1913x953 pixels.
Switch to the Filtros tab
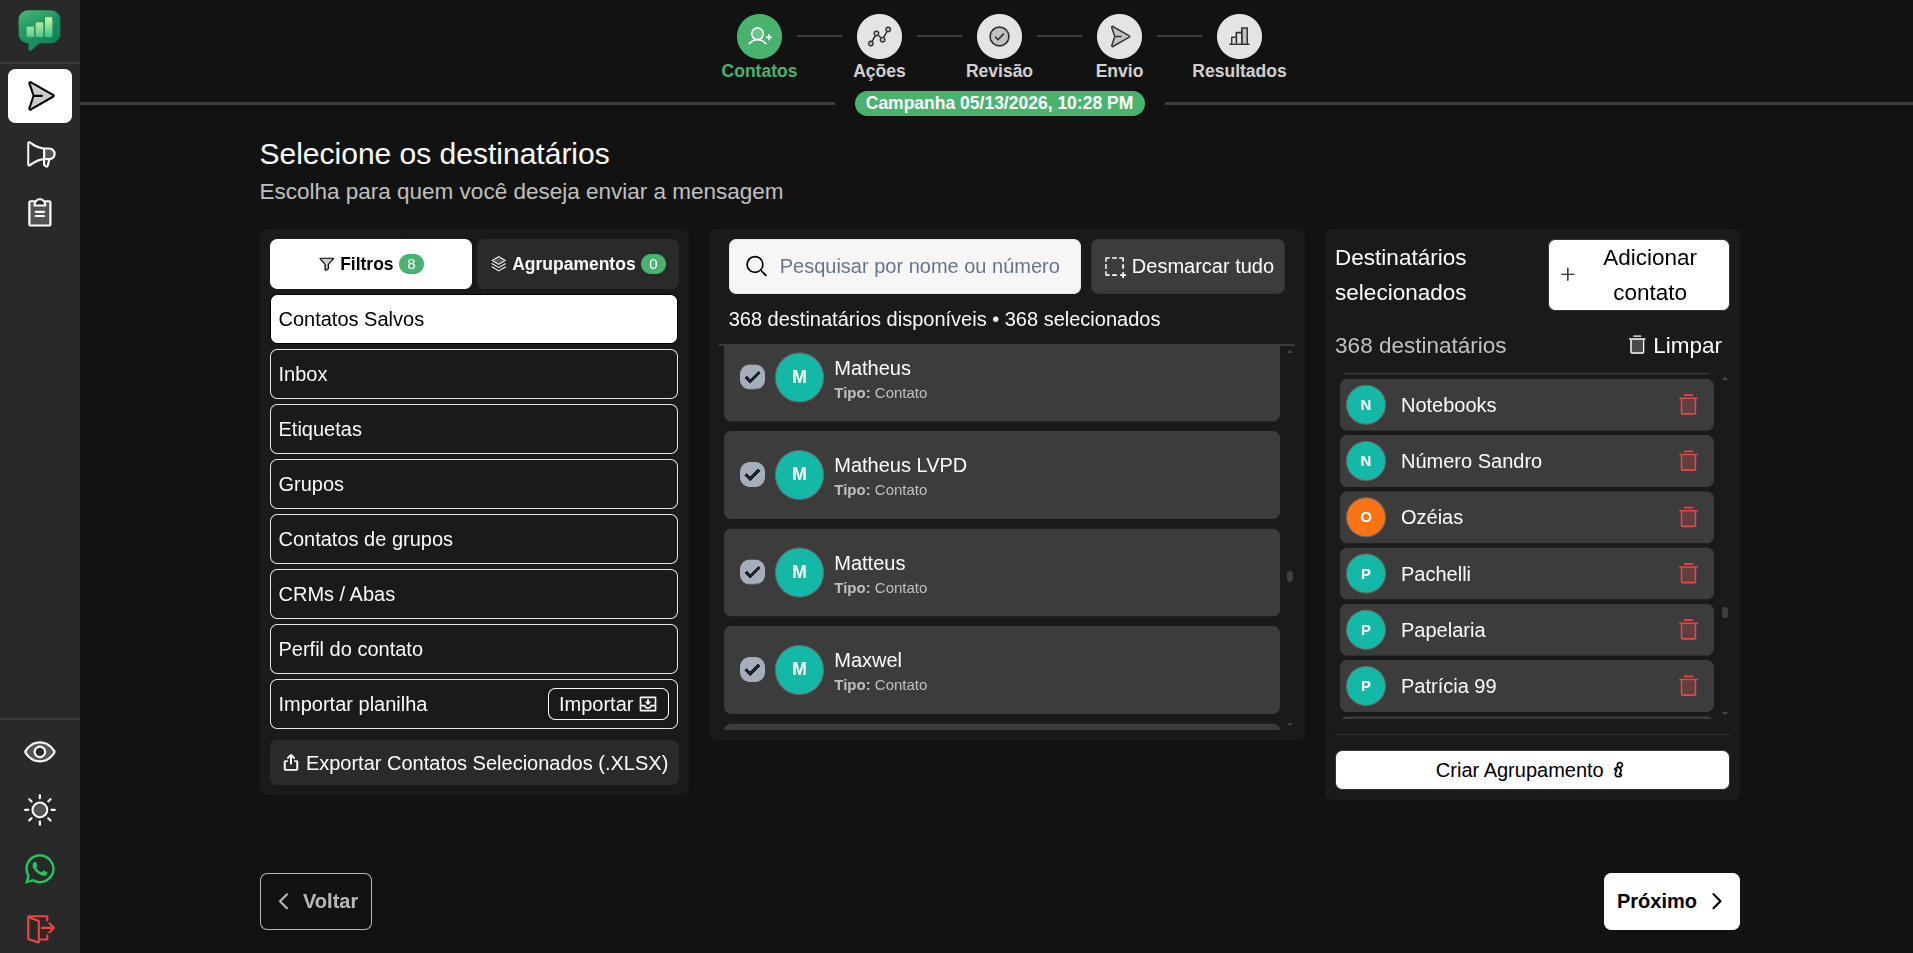pyautogui.click(x=371, y=264)
